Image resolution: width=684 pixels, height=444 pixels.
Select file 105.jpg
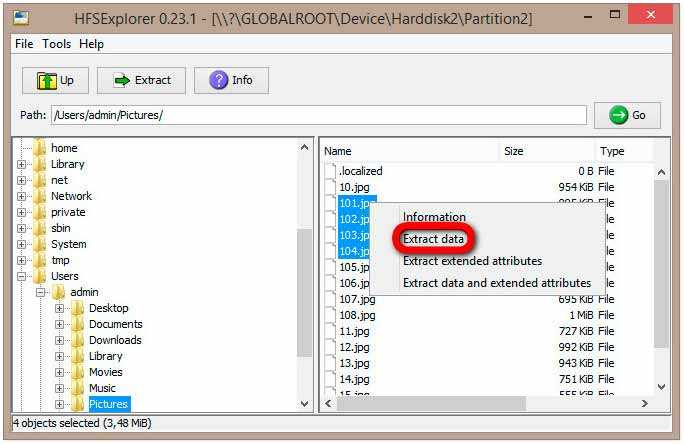(x=354, y=267)
